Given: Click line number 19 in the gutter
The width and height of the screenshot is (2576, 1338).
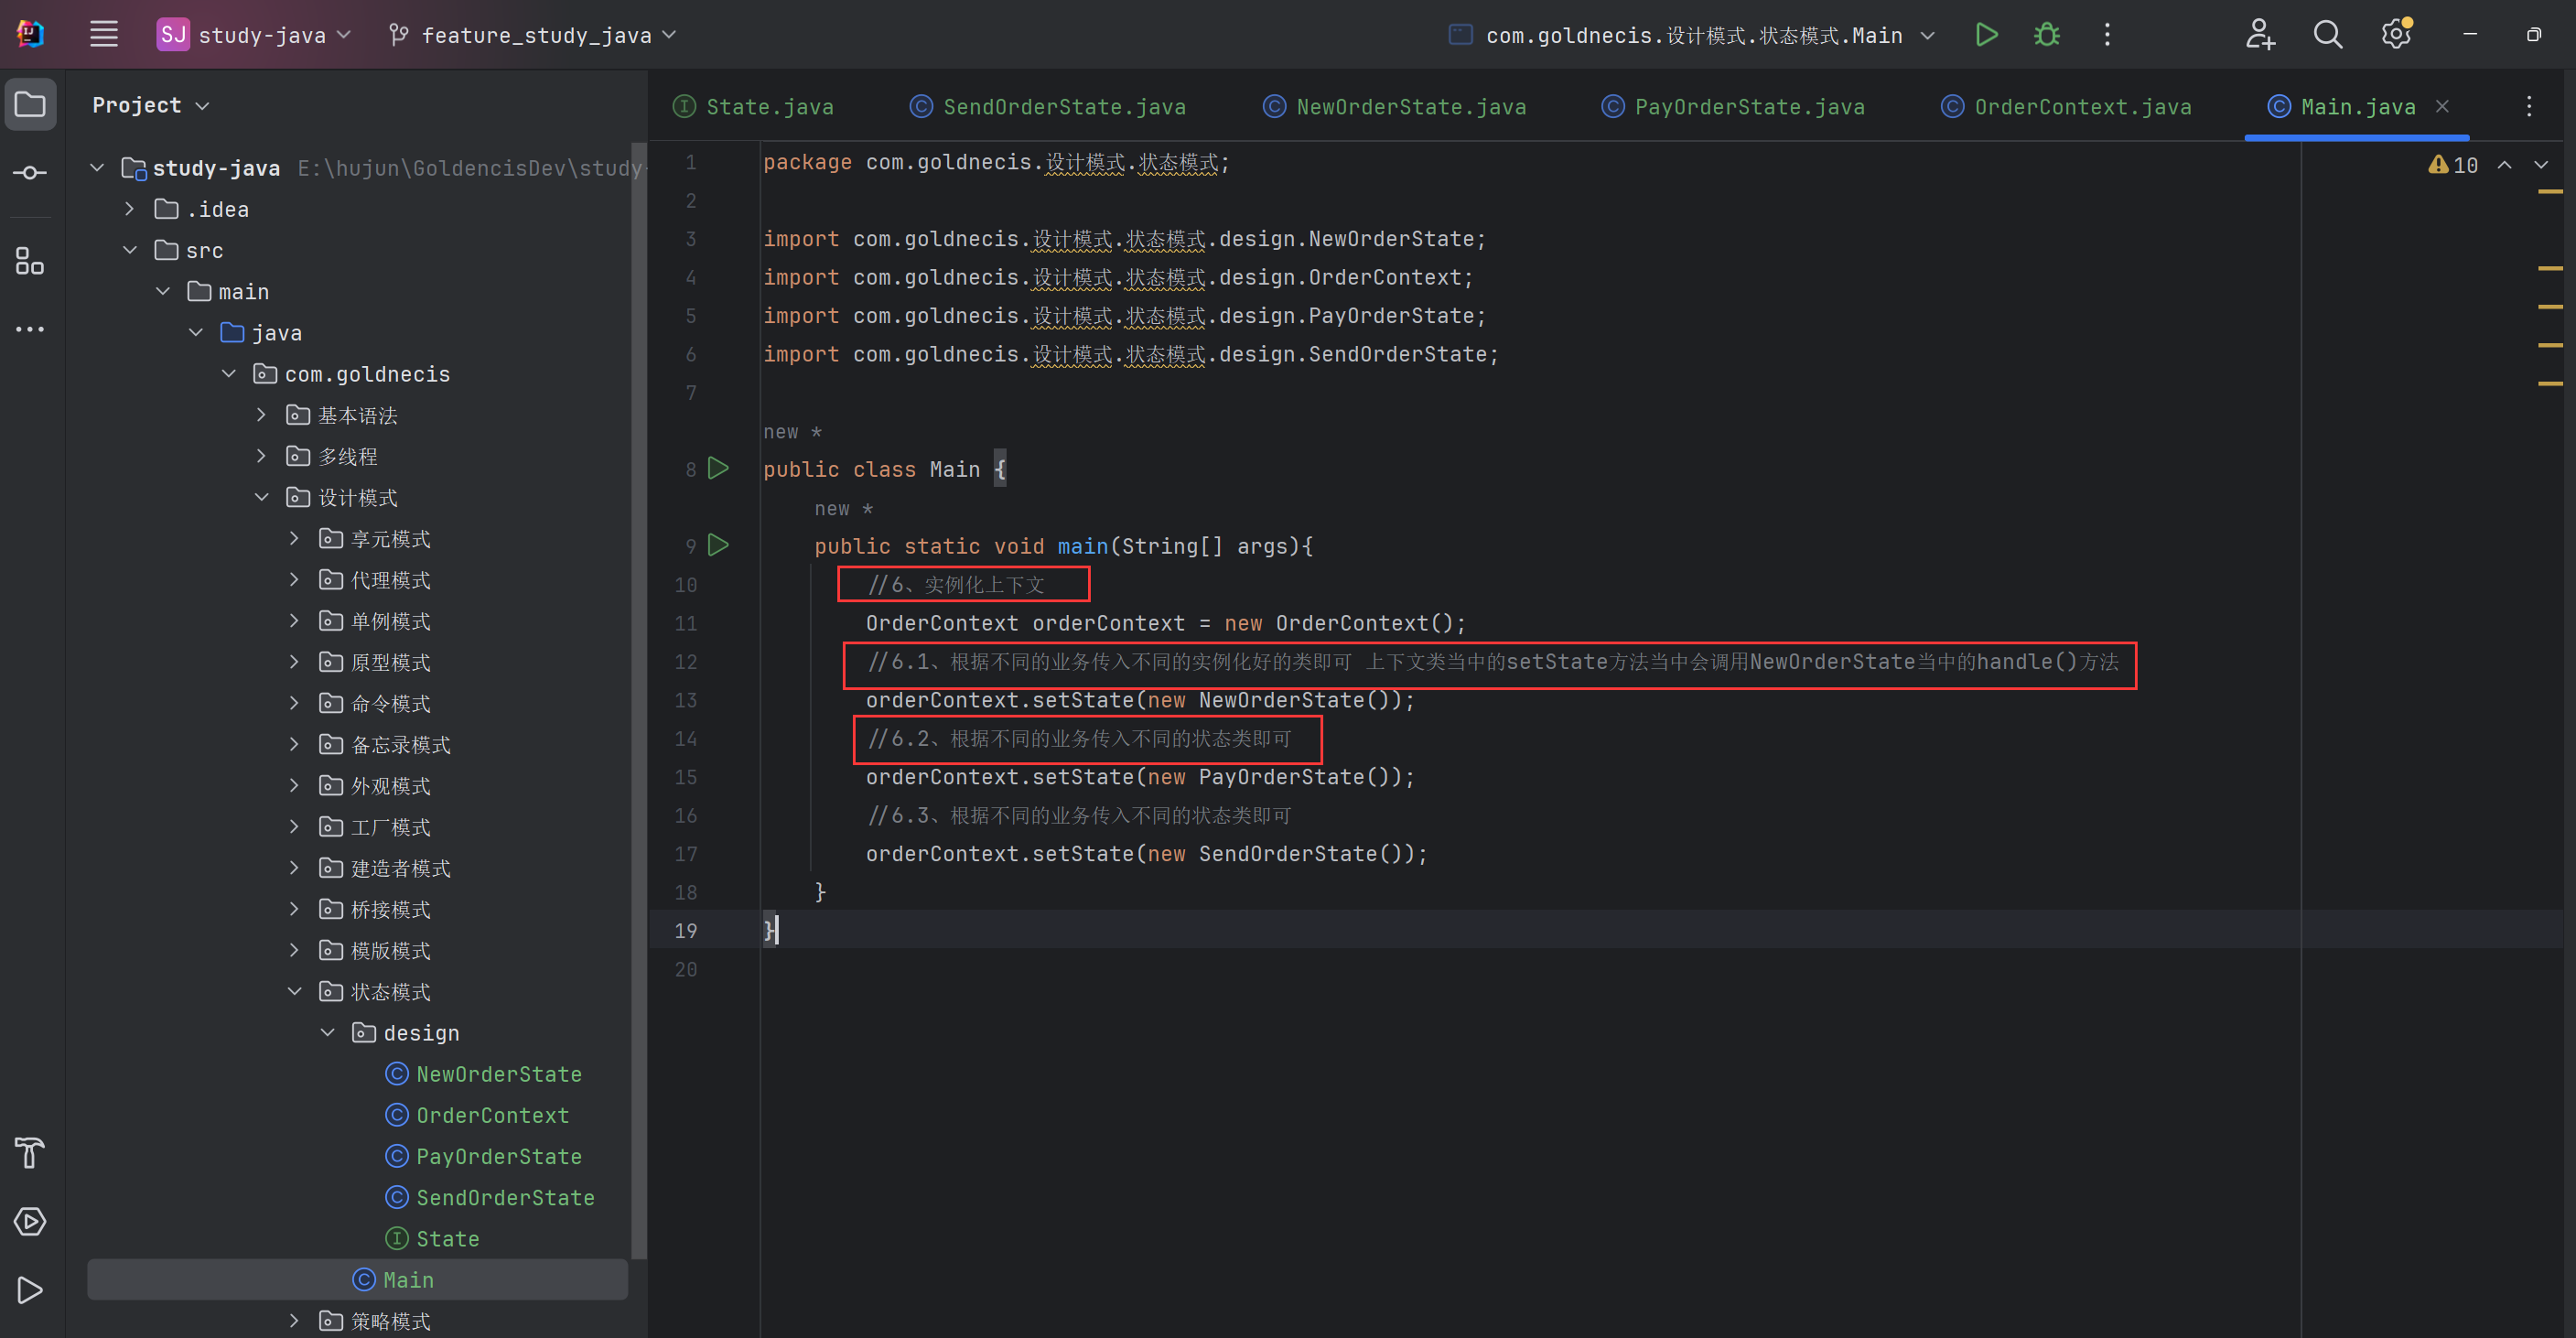Looking at the screenshot, I should [685, 931].
